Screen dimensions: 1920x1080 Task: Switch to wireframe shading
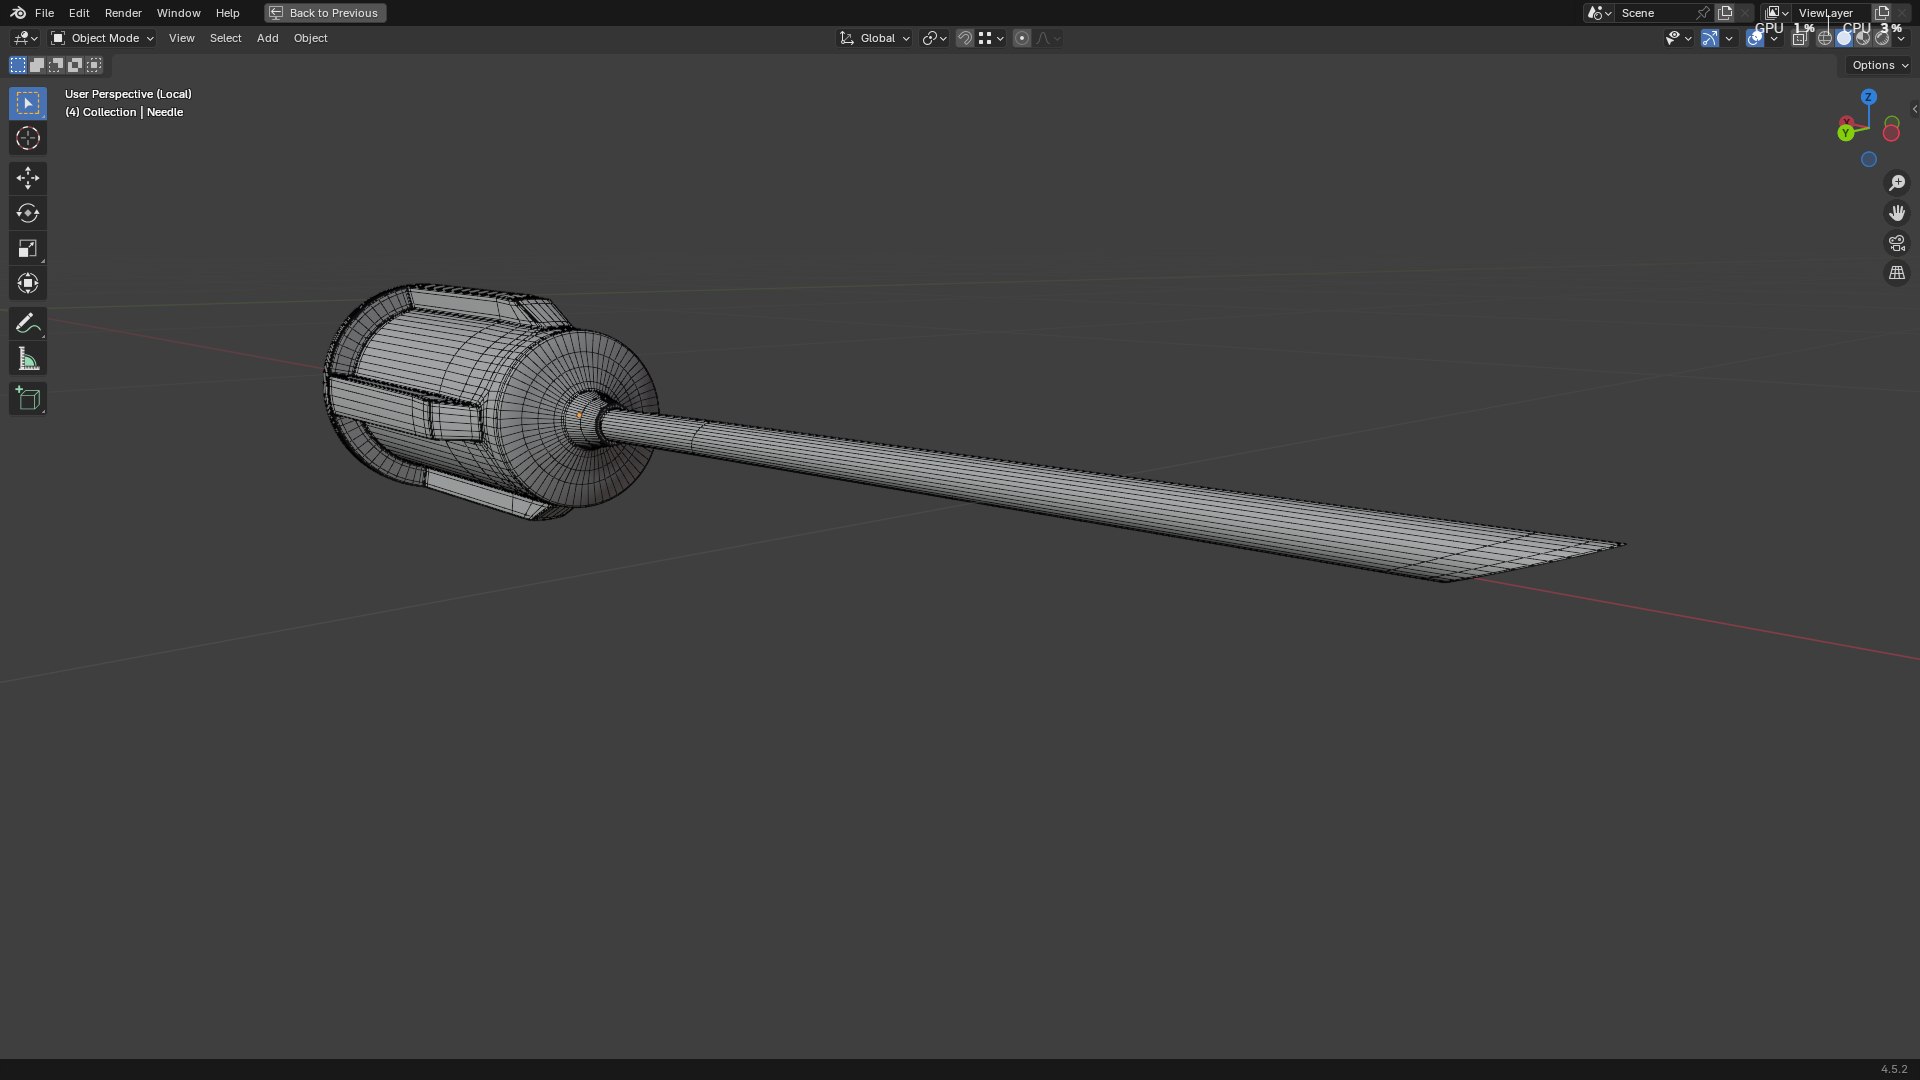coord(1825,38)
